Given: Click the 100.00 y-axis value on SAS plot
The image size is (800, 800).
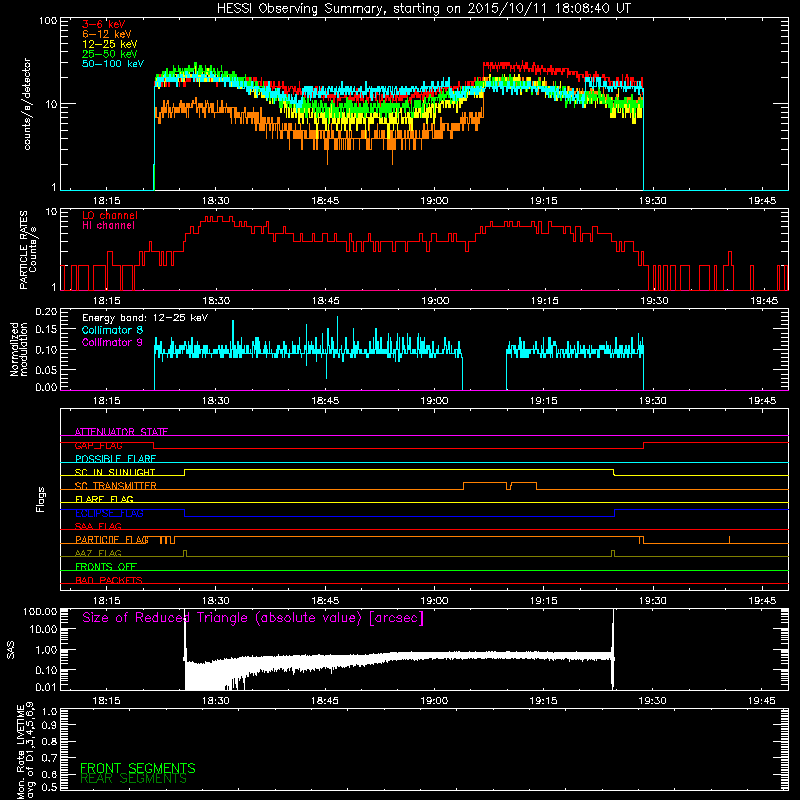Looking at the screenshot, I should [x=40, y=611].
